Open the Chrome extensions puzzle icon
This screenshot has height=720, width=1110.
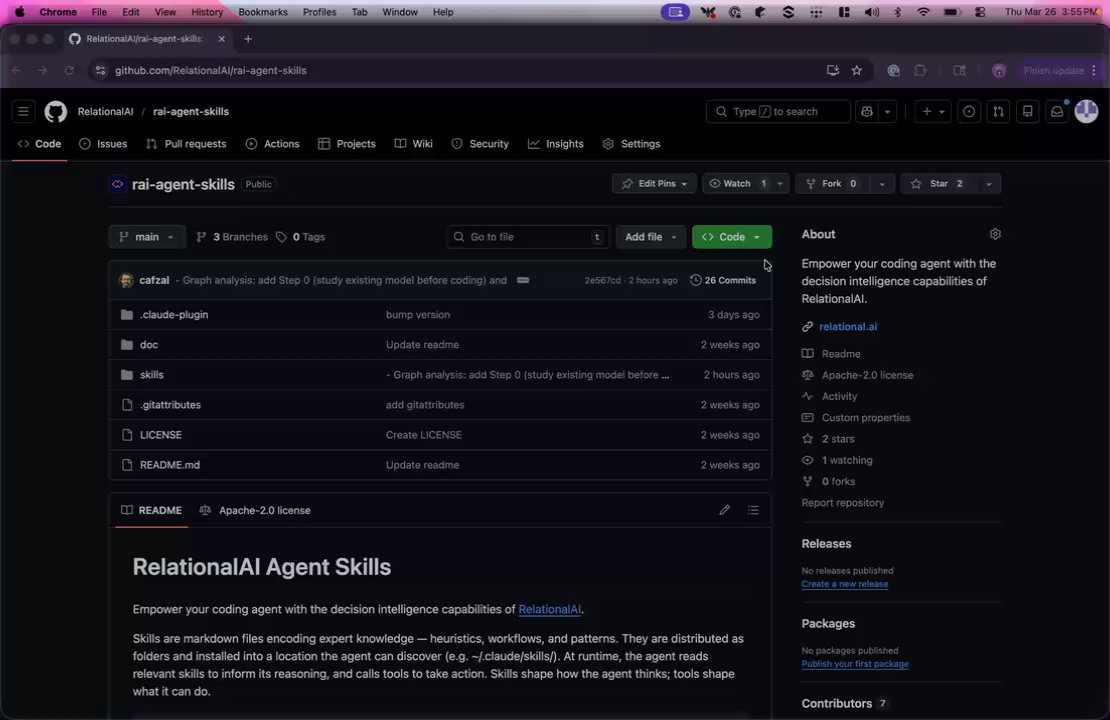[920, 70]
